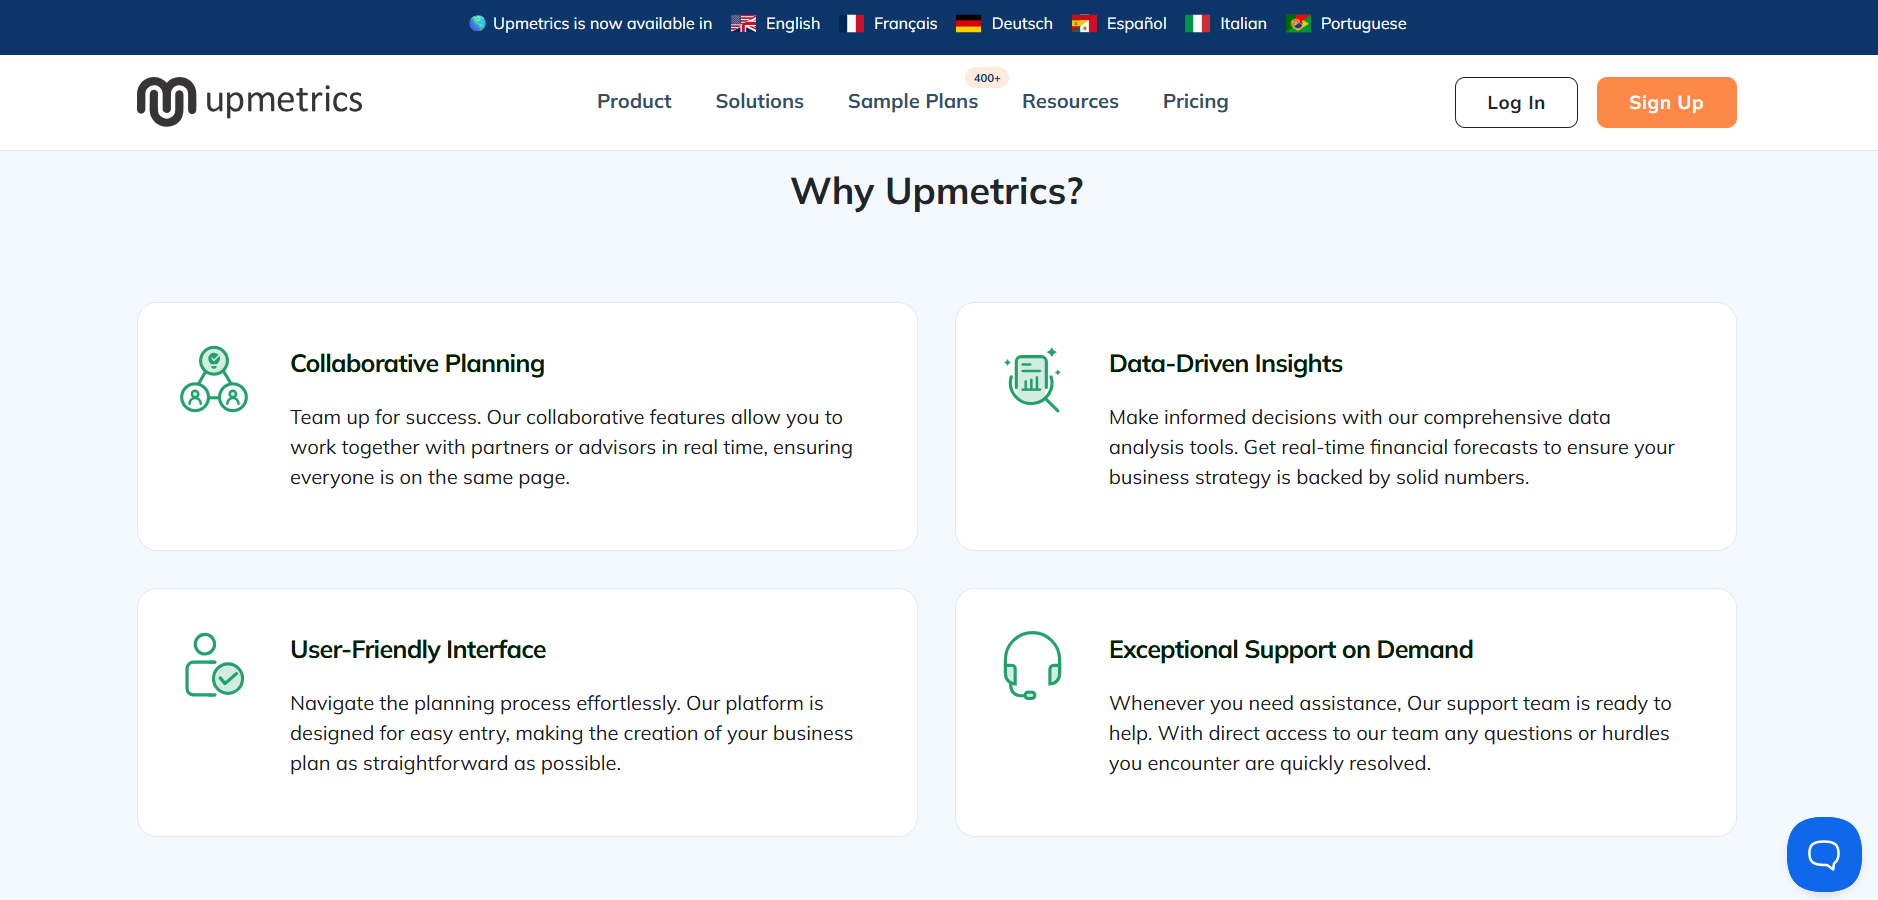This screenshot has width=1878, height=900.
Task: Click the Upmetrics logo
Action: pos(250,101)
